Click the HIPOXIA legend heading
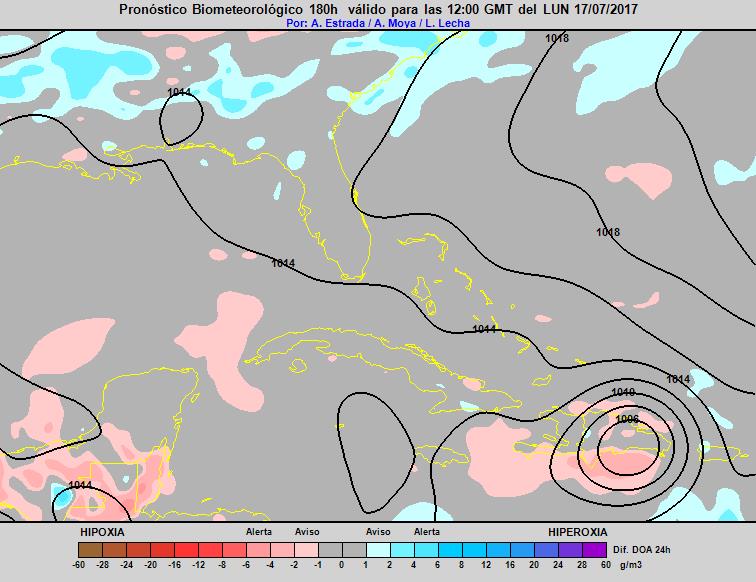This screenshot has width=756, height=582. 102,532
